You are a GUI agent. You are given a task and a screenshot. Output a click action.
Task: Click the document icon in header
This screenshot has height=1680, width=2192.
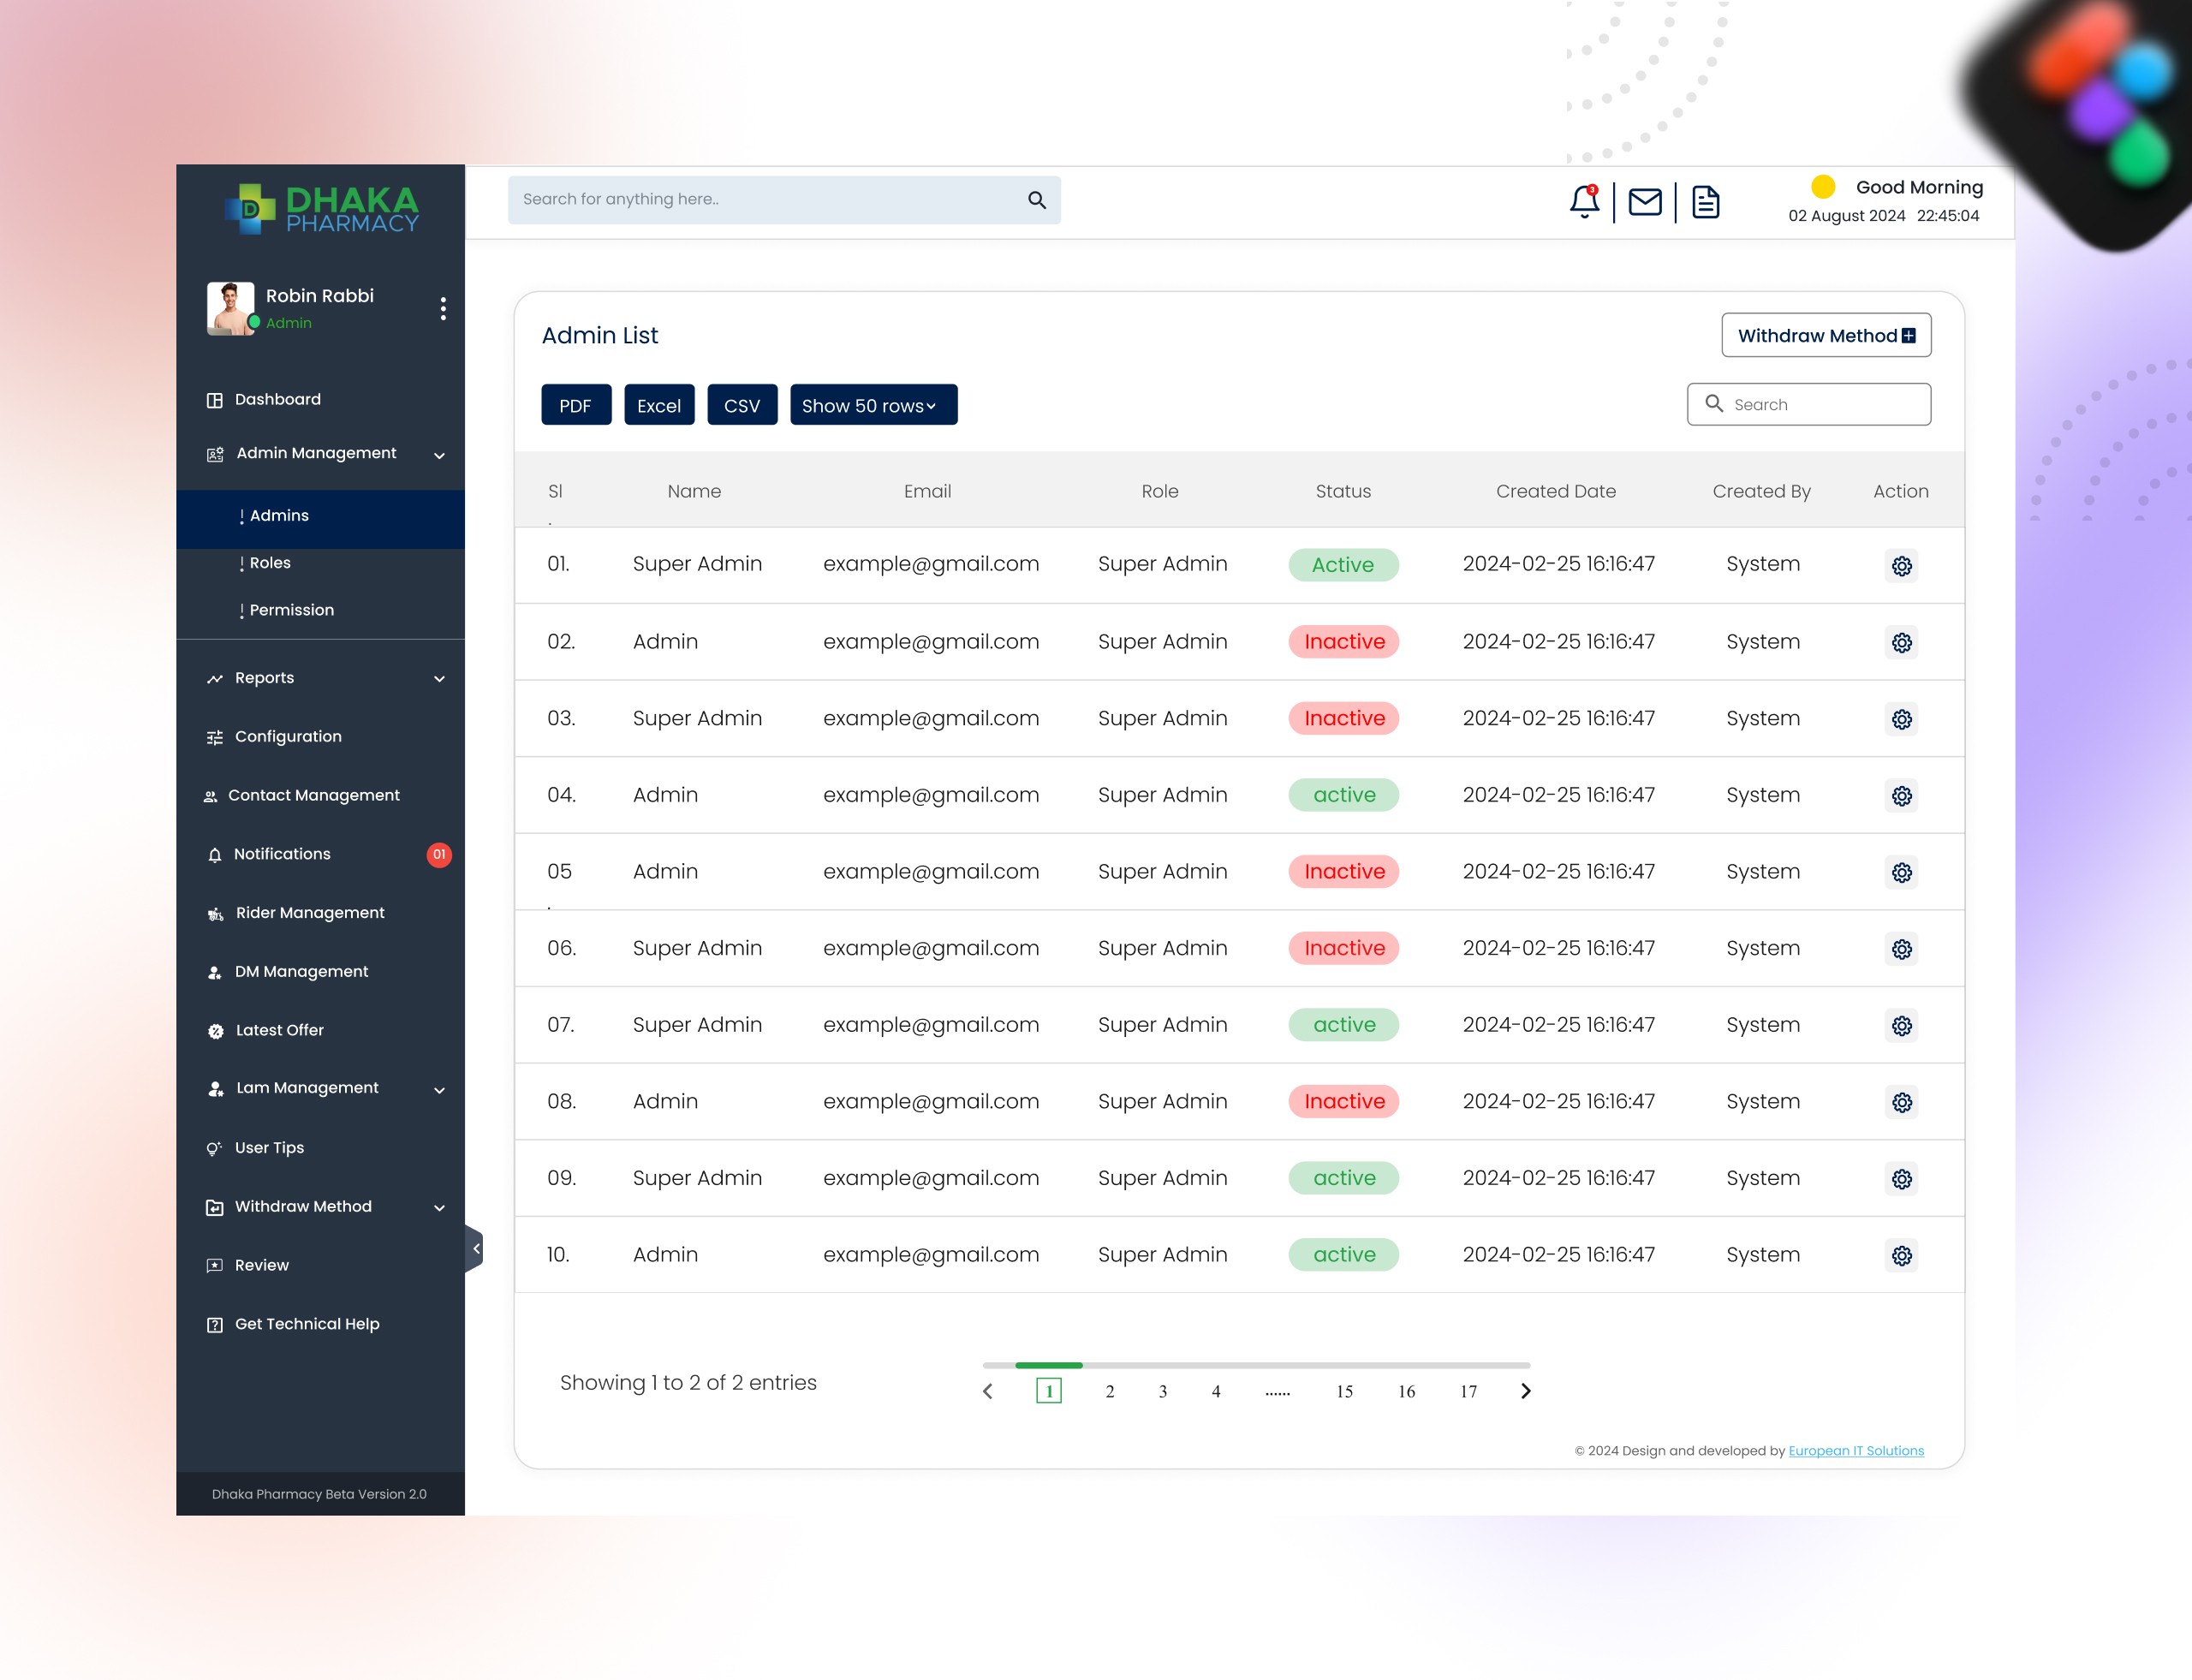[x=1705, y=202]
